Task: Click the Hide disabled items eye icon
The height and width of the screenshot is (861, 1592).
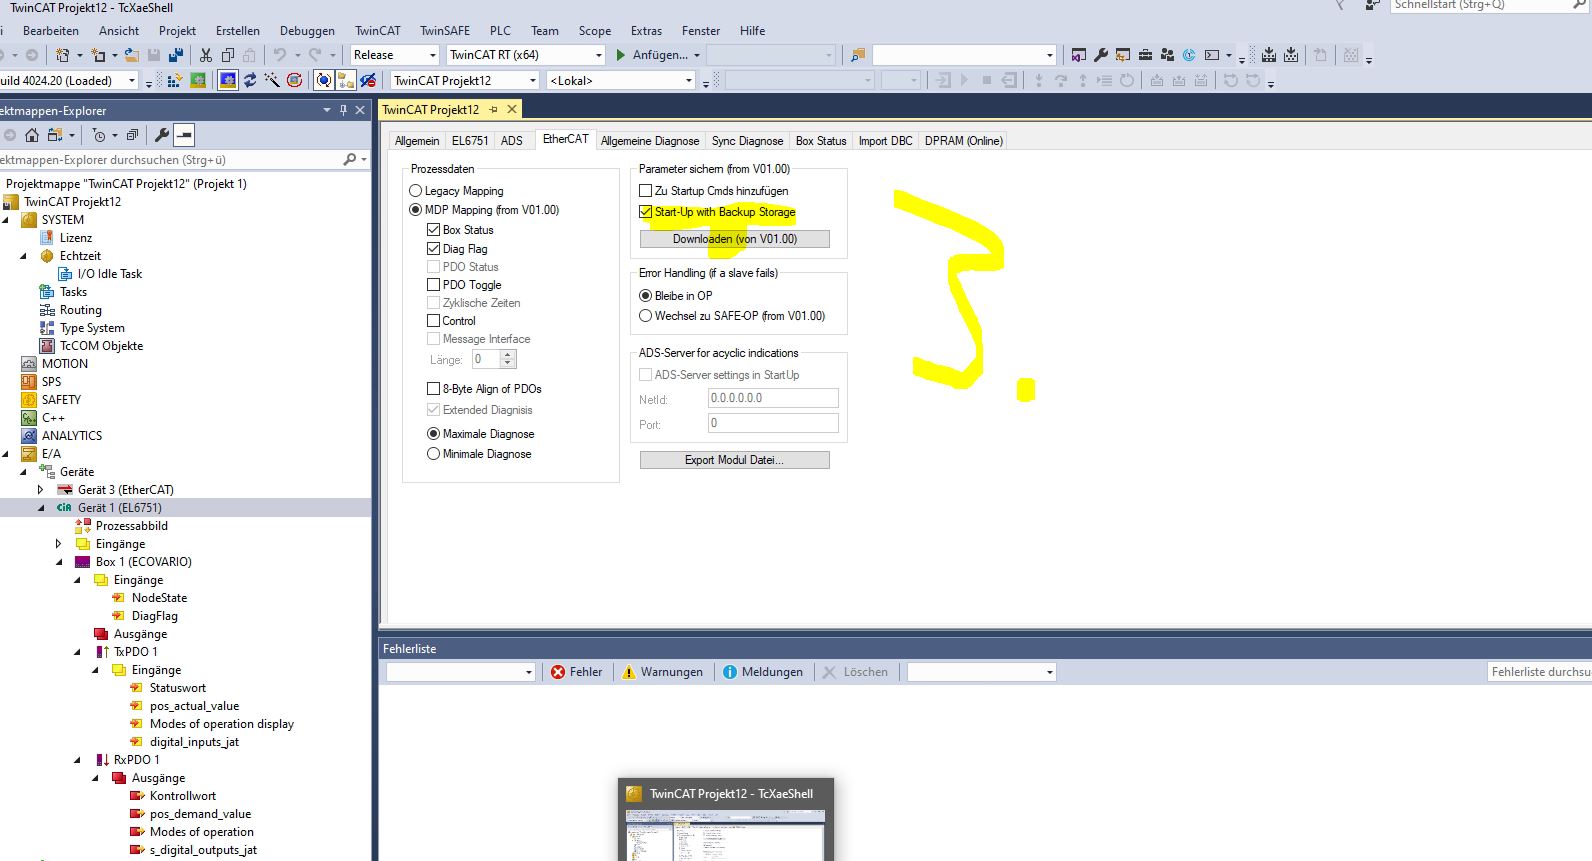Action: (x=368, y=80)
